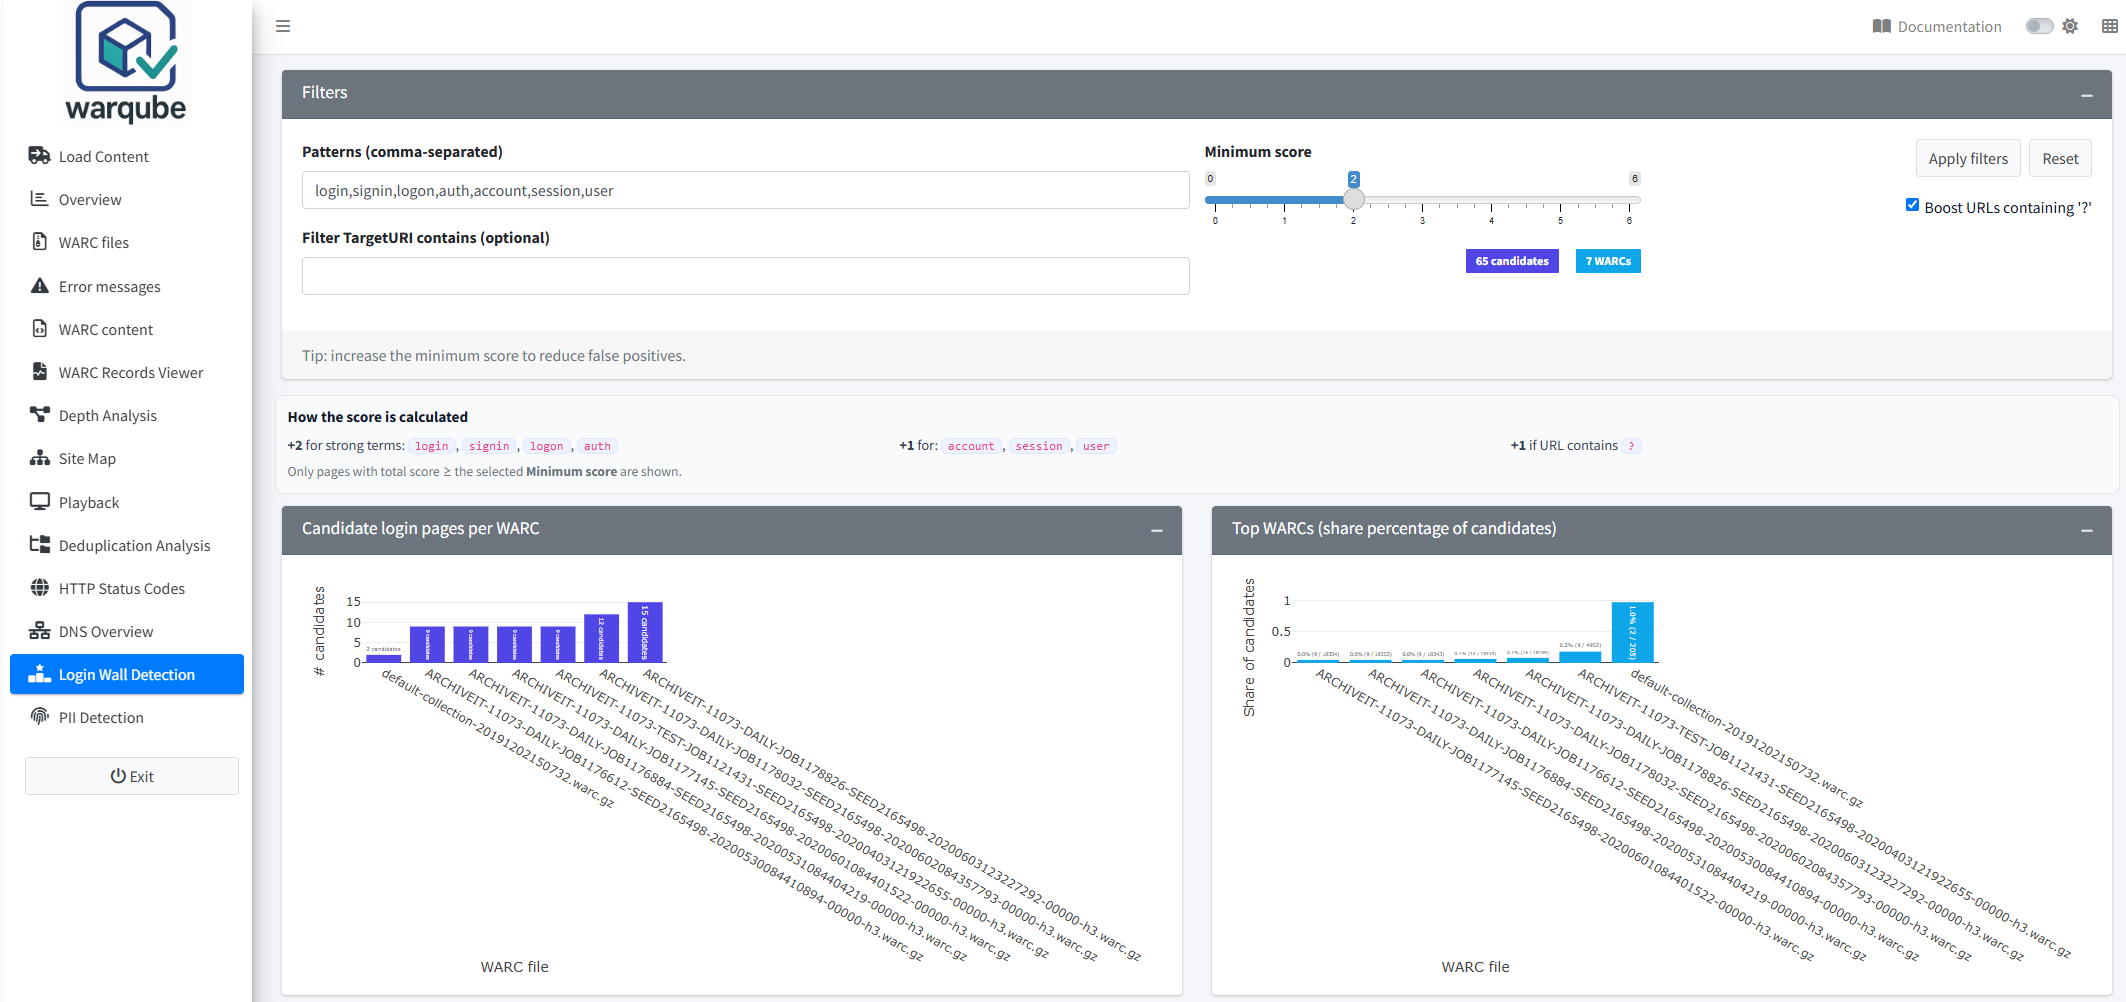Click the Reset button
This screenshot has height=1002, width=2126.
(x=2060, y=158)
